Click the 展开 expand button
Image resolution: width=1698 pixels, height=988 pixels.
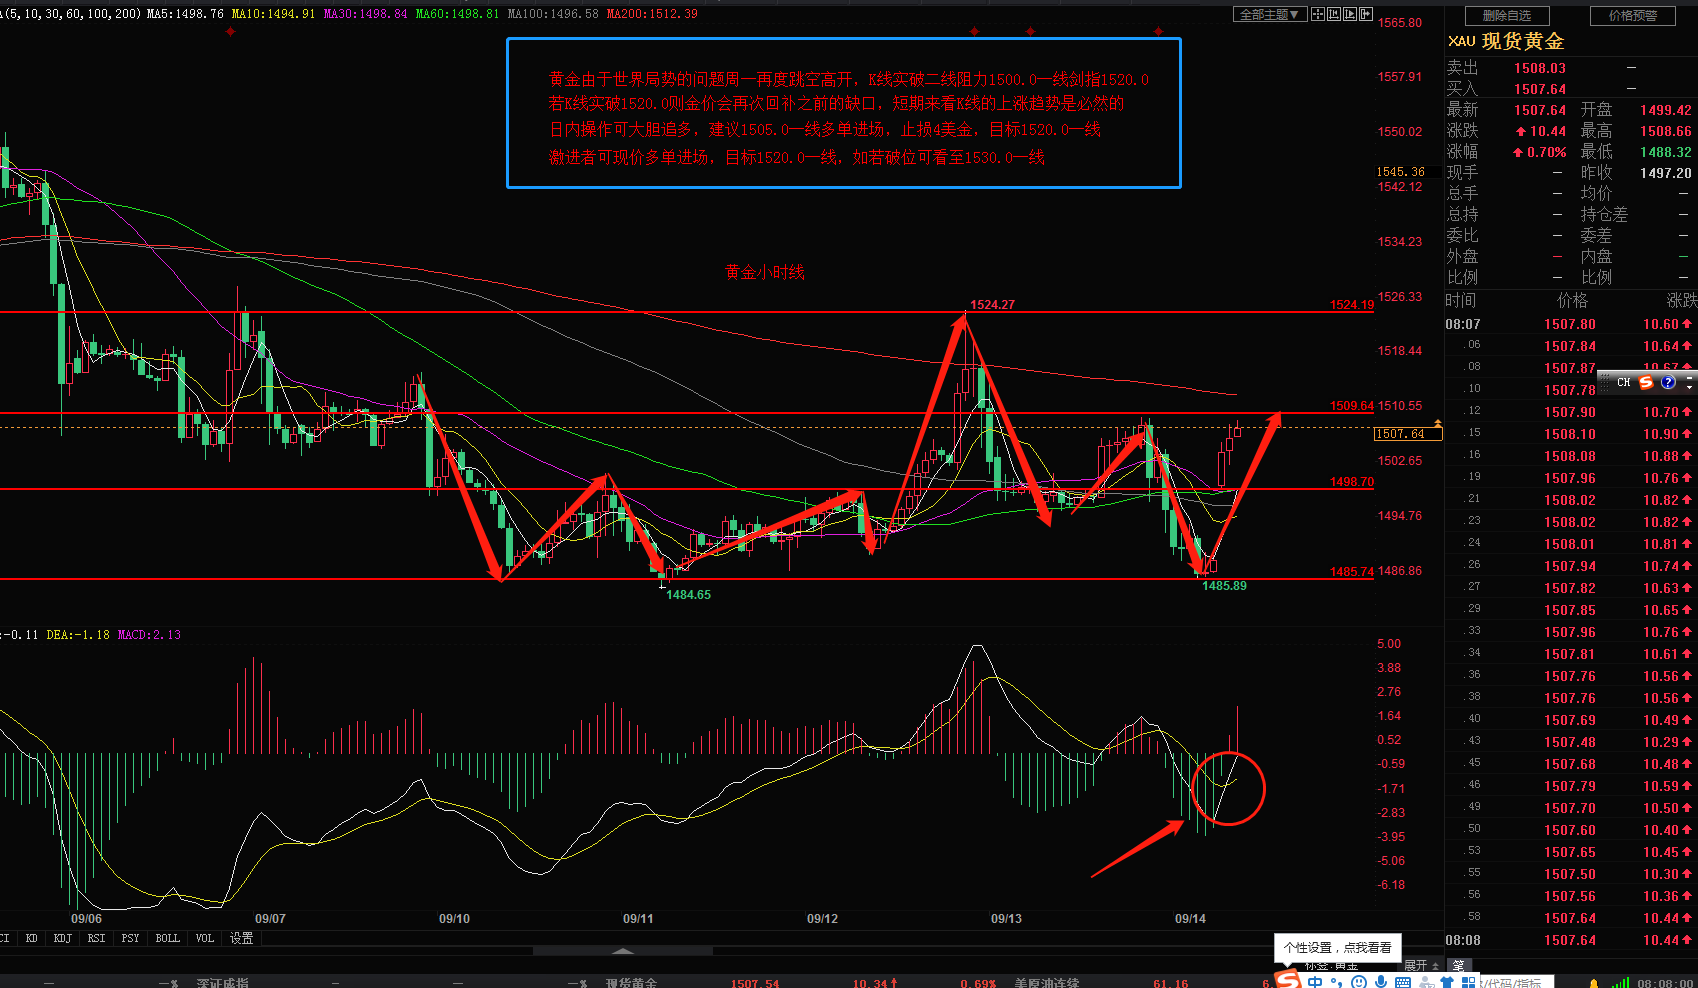[1421, 965]
